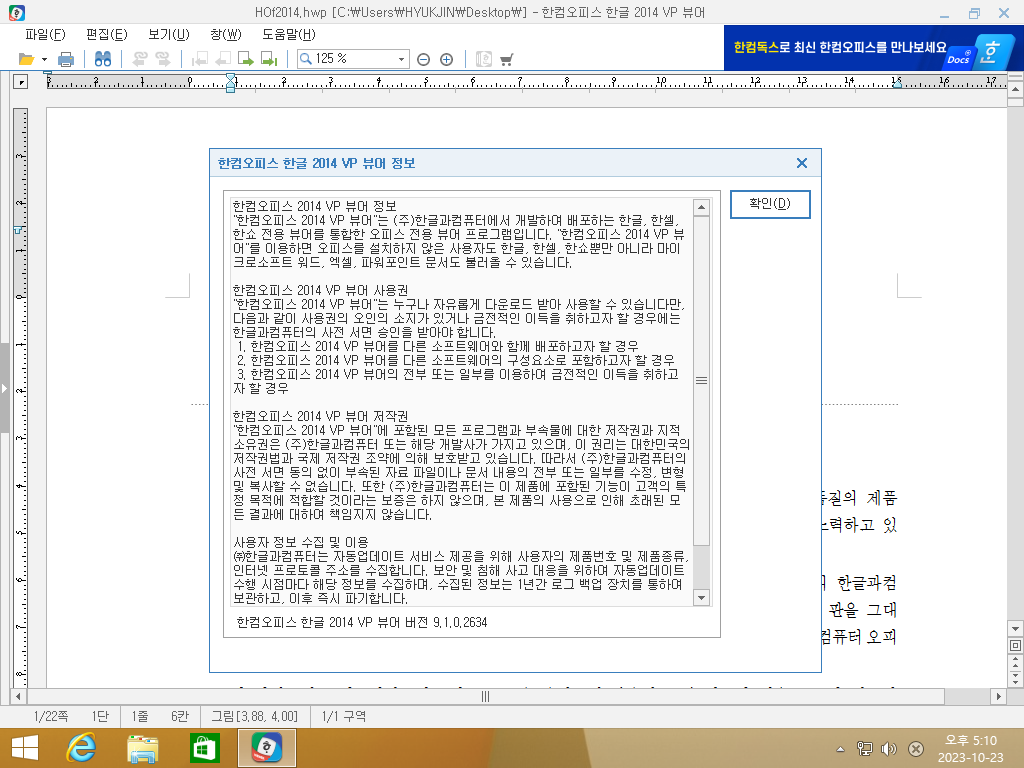Click the network tray icon

(865, 749)
